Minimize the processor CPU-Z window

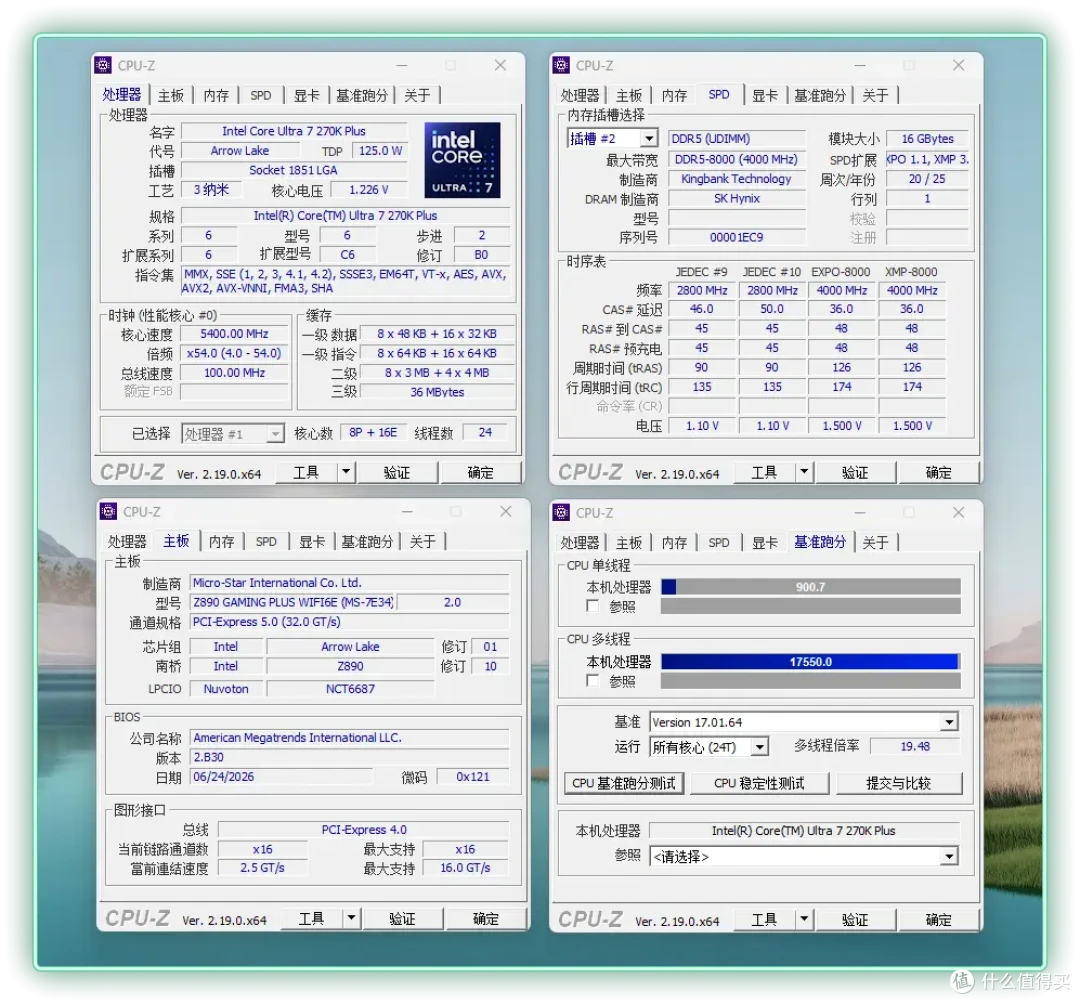[x=402, y=65]
